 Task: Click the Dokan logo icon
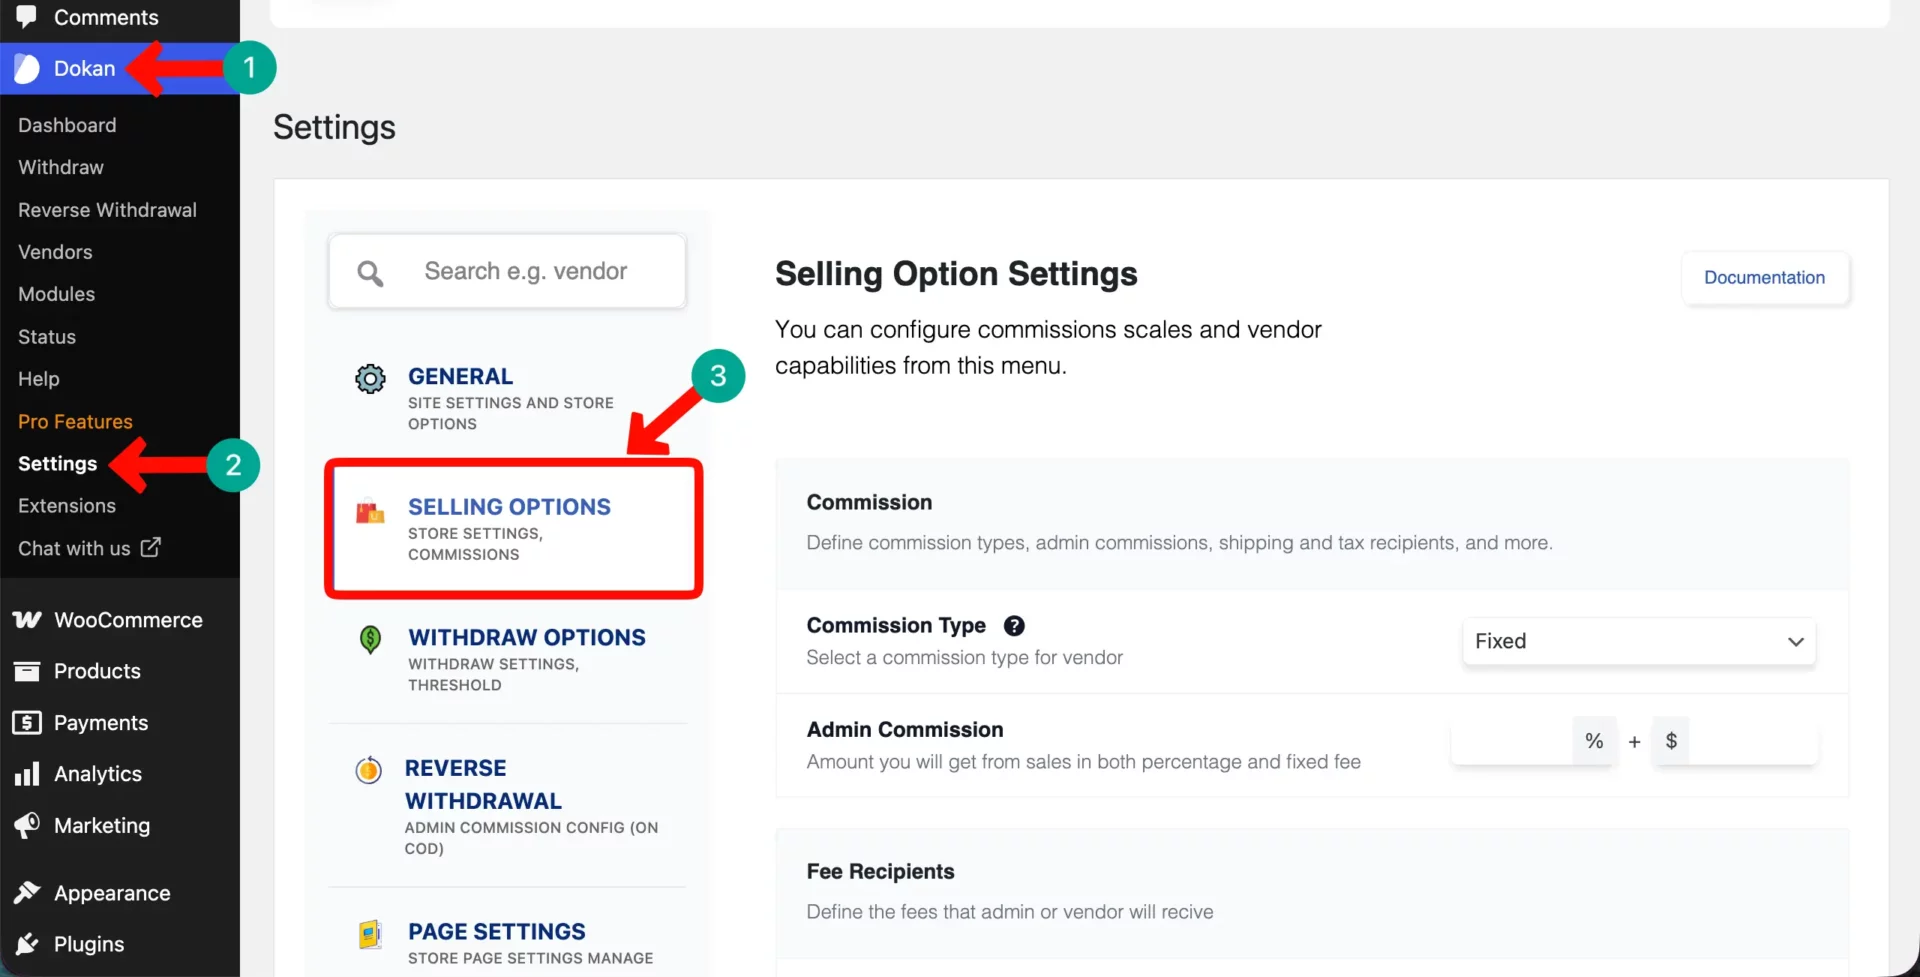click(x=27, y=68)
